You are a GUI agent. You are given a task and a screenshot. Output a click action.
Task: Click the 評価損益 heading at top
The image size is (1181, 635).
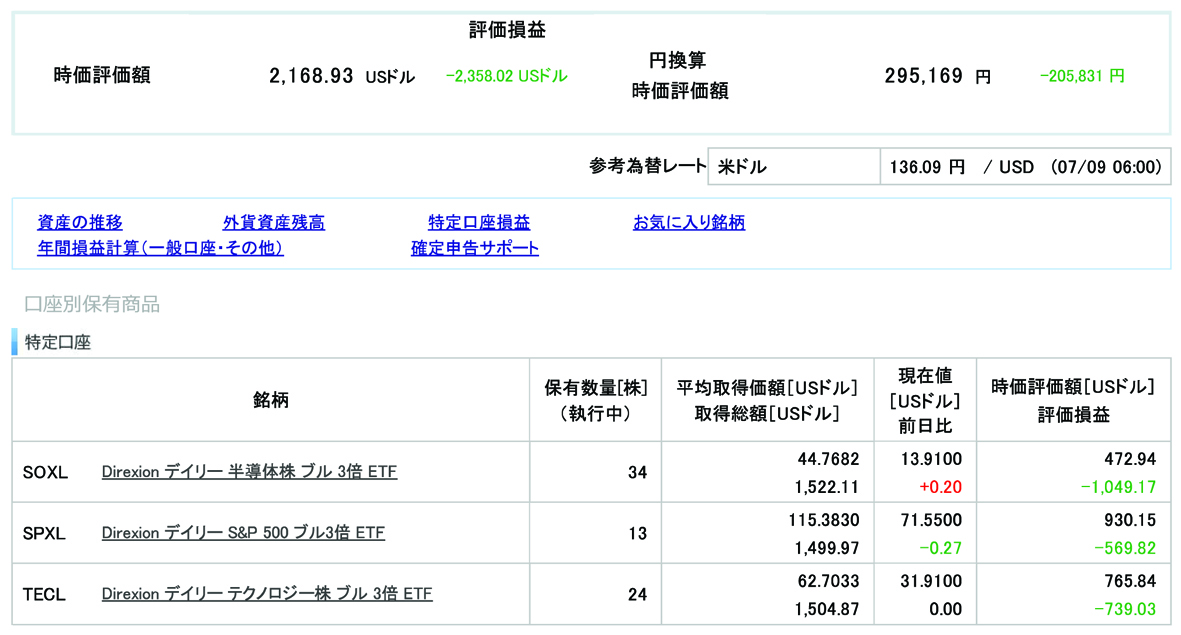507,29
